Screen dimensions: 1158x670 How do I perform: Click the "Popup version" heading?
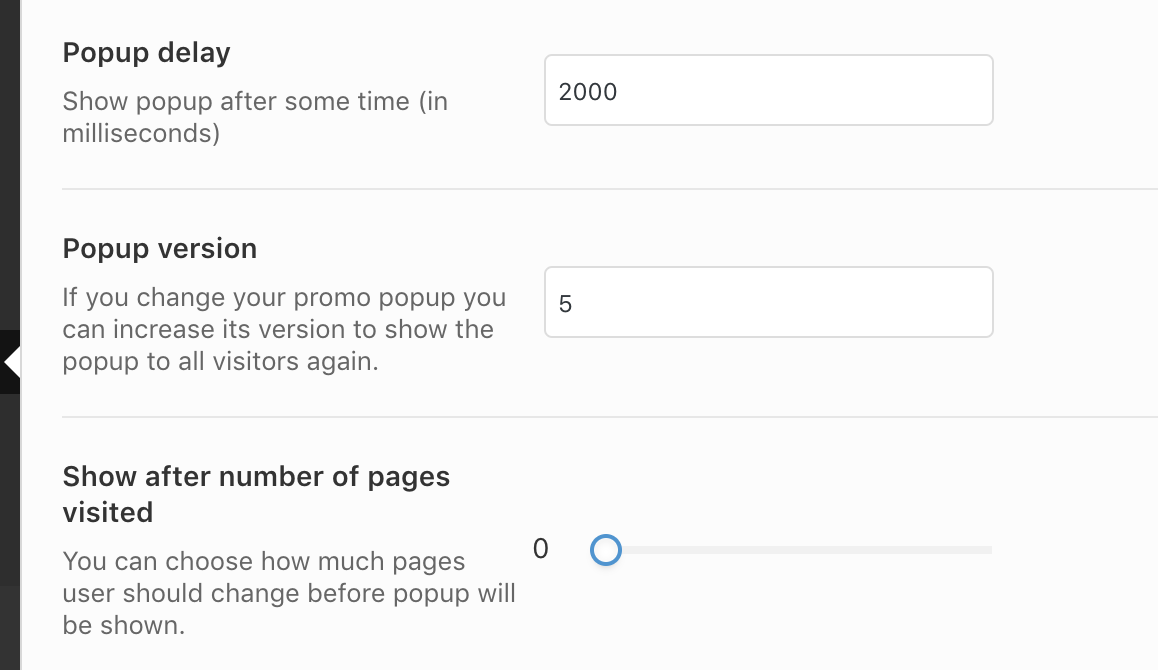(160, 248)
